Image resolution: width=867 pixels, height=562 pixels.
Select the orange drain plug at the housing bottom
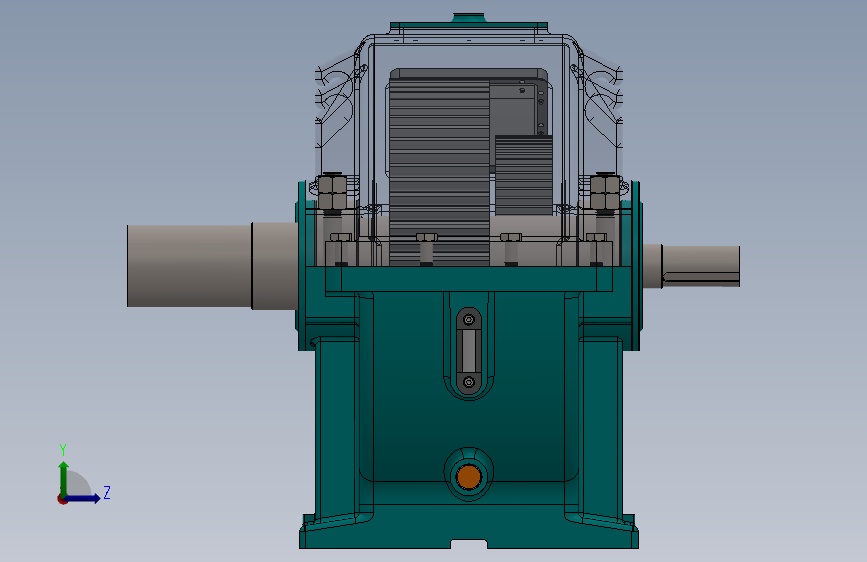468,476
